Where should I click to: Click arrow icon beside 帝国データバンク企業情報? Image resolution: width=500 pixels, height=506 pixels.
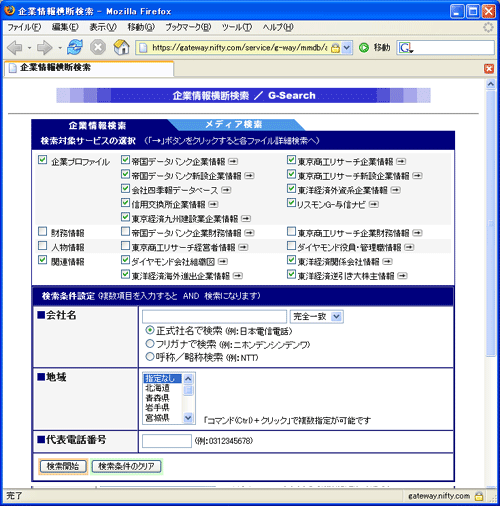pyautogui.click(x=233, y=161)
